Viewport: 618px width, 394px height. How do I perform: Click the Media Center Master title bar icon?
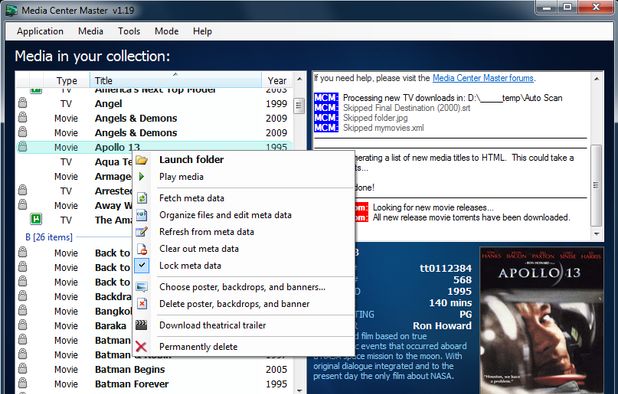11,10
